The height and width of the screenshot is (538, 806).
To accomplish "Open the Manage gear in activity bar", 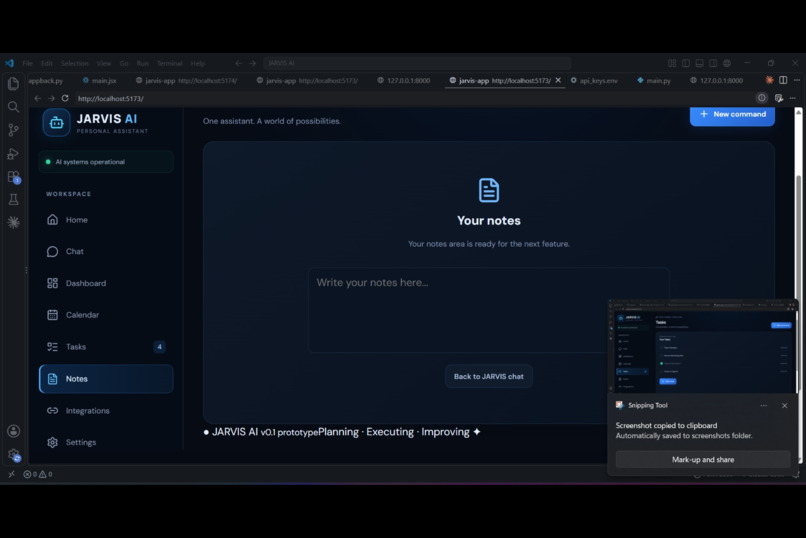I will [x=13, y=455].
